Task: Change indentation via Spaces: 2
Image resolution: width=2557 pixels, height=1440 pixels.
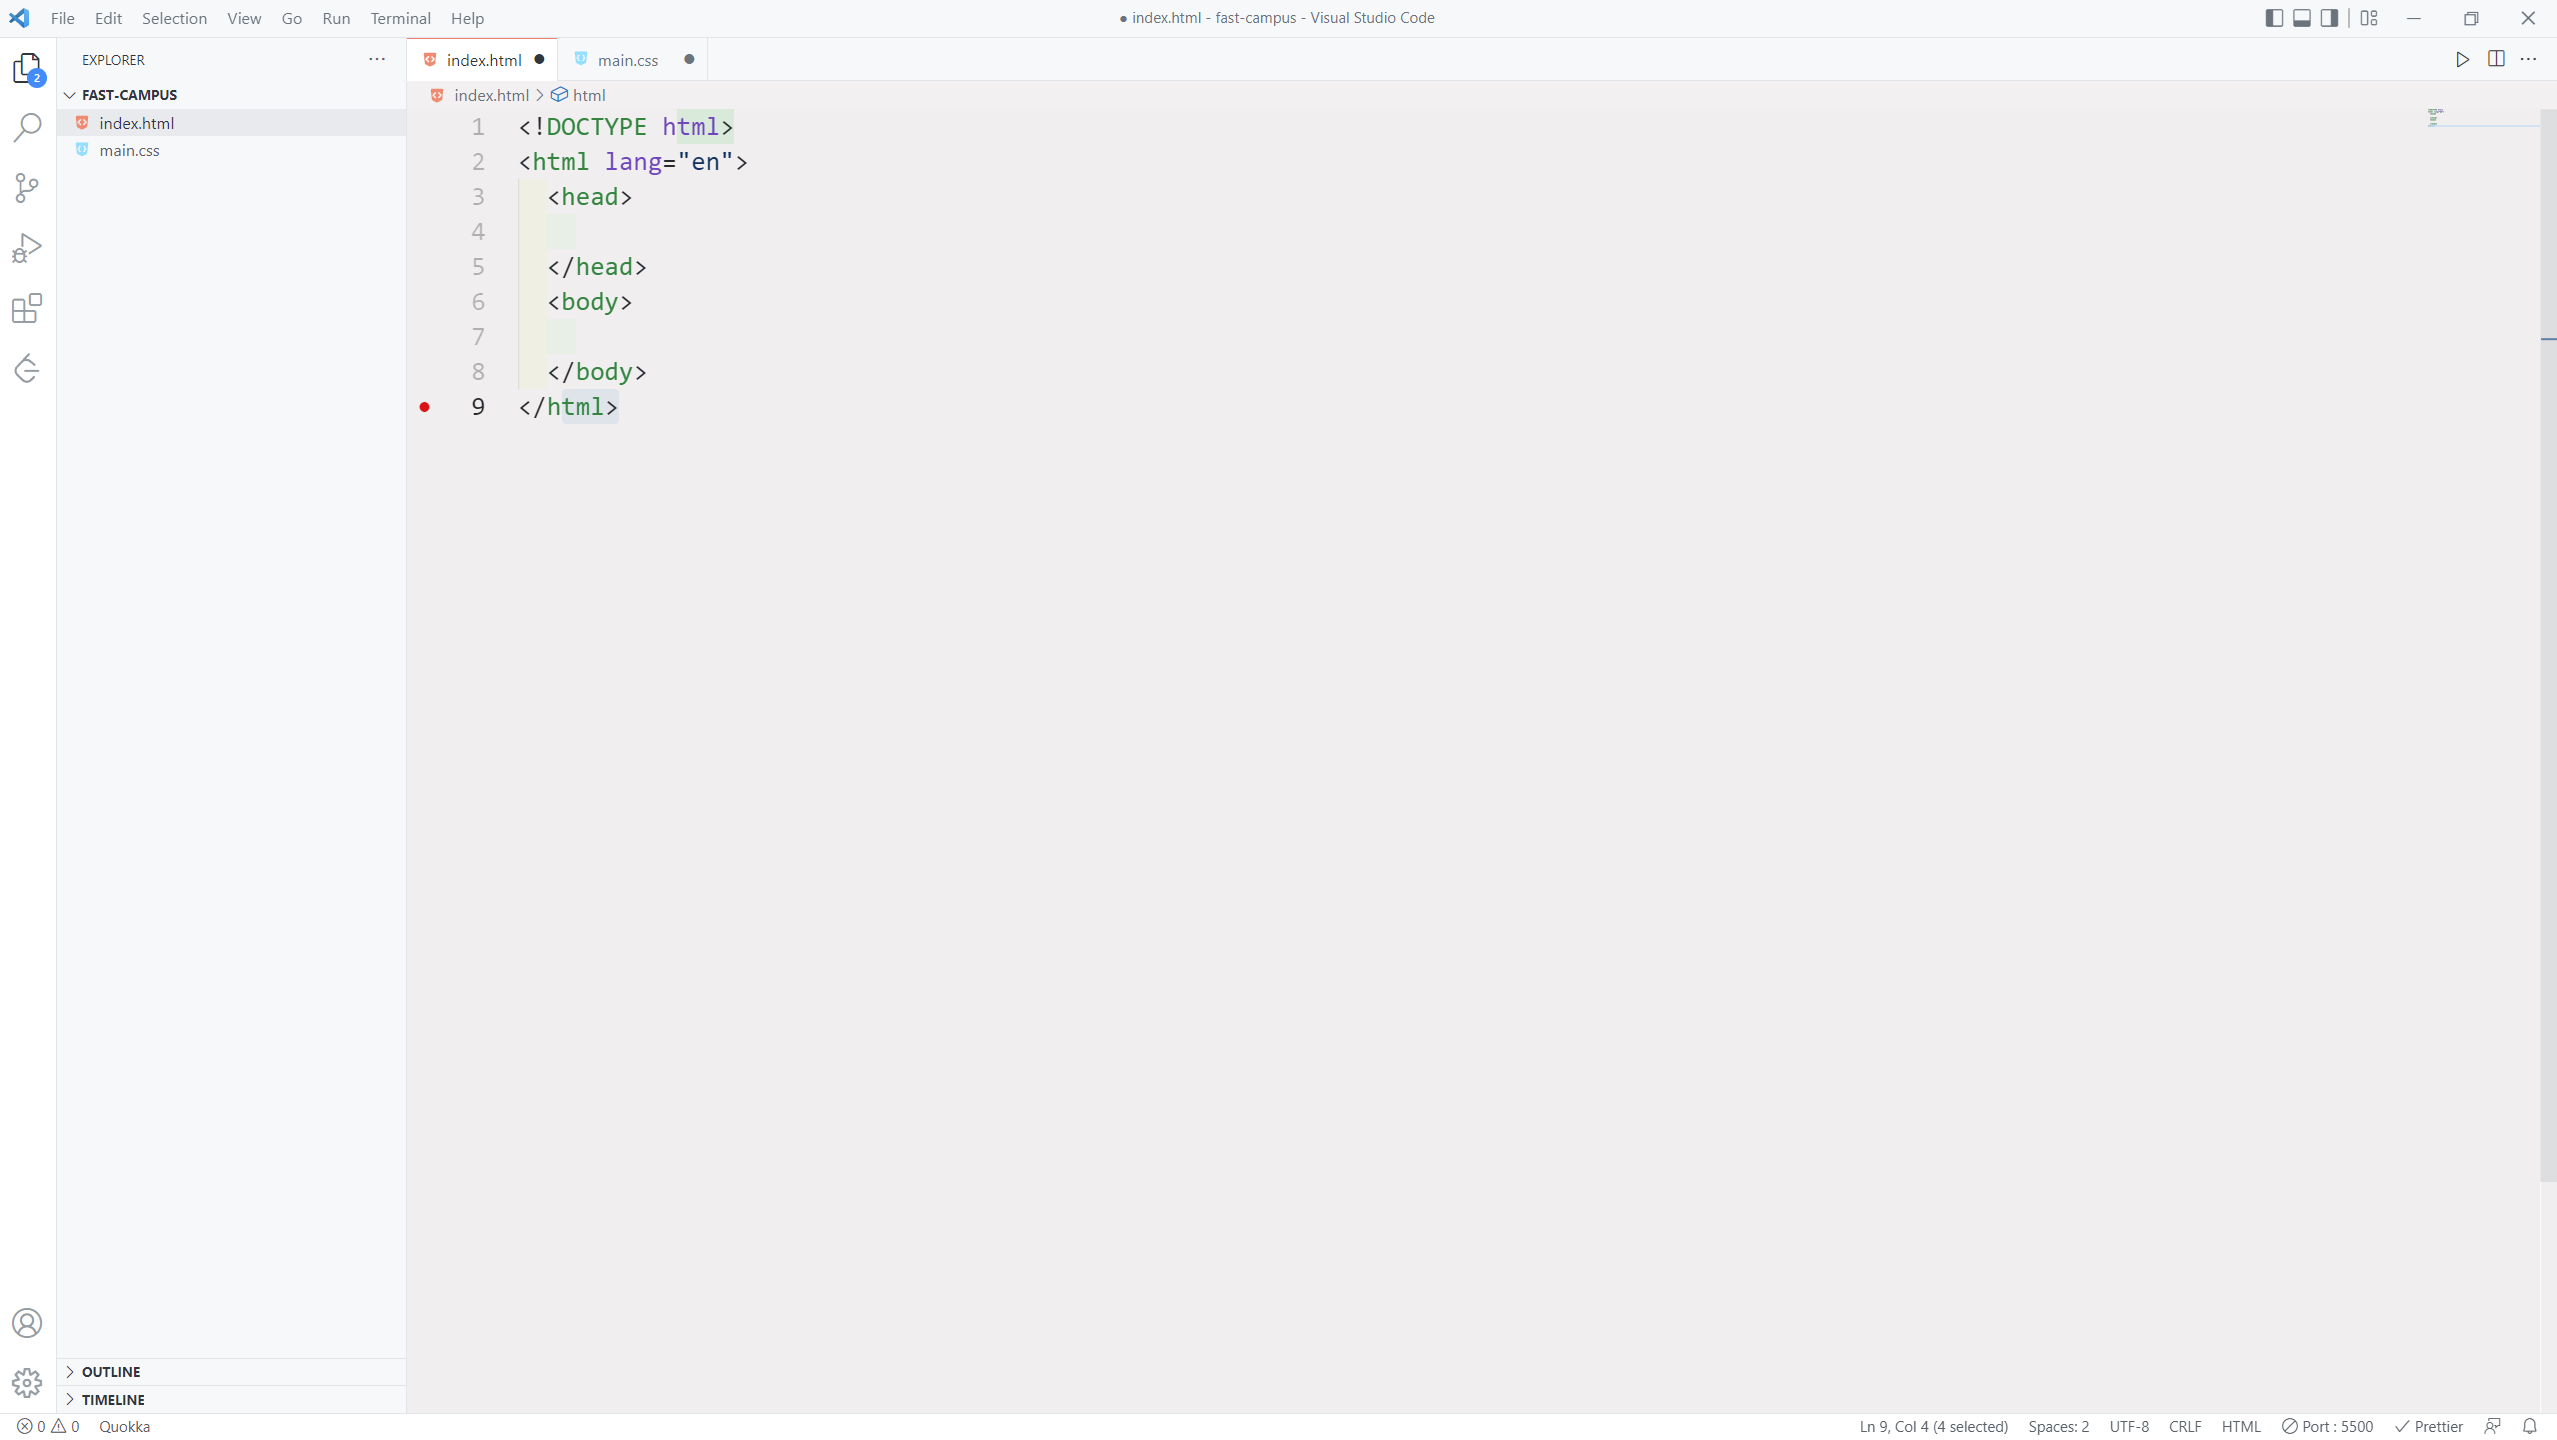Action: [x=2058, y=1426]
